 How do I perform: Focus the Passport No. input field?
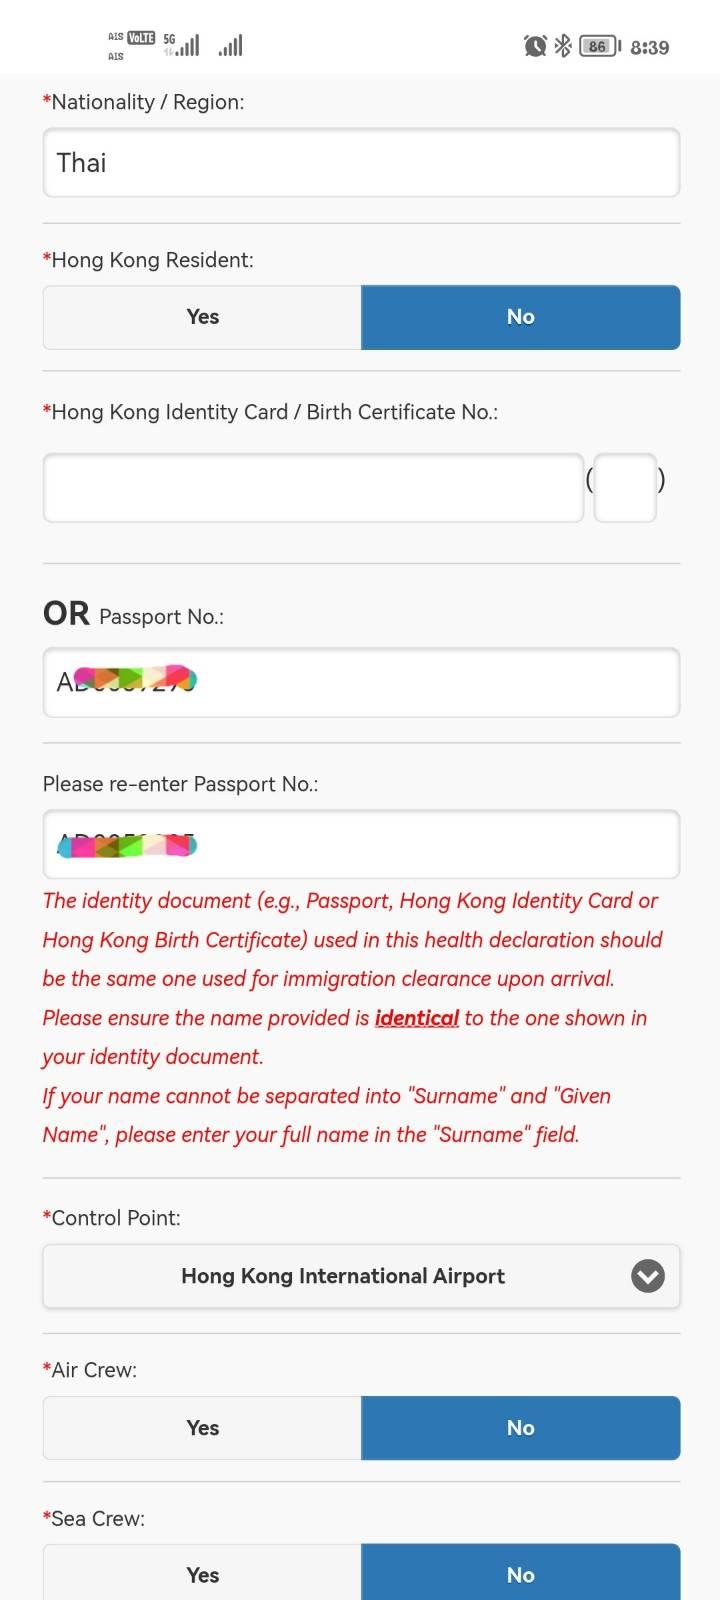tap(361, 682)
